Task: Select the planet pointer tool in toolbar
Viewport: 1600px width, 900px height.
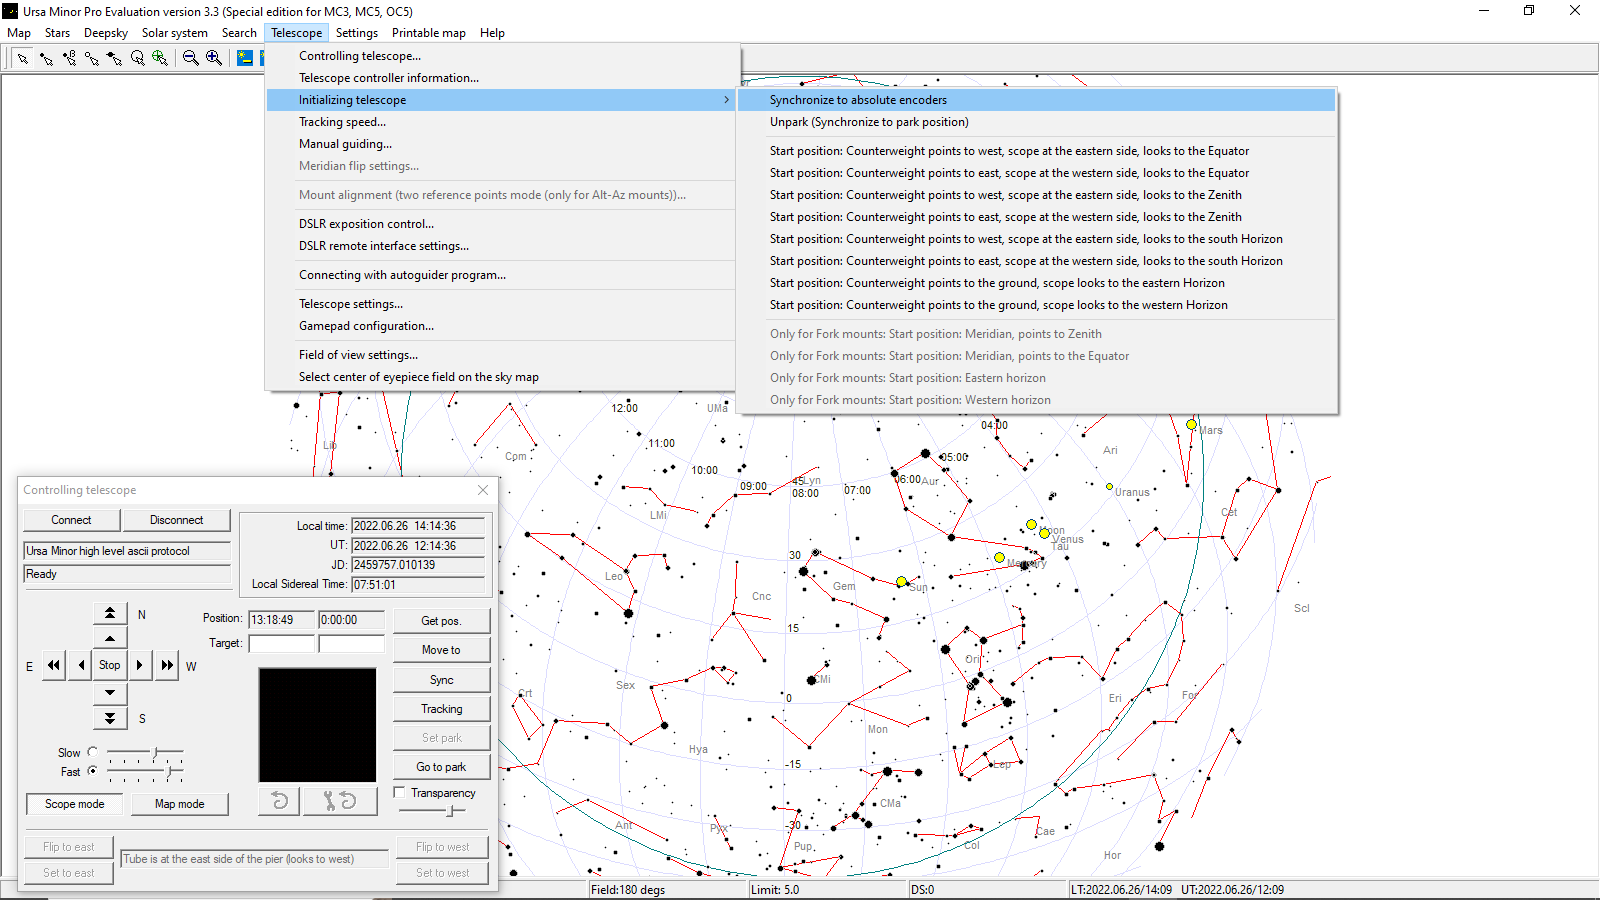Action: (115, 58)
